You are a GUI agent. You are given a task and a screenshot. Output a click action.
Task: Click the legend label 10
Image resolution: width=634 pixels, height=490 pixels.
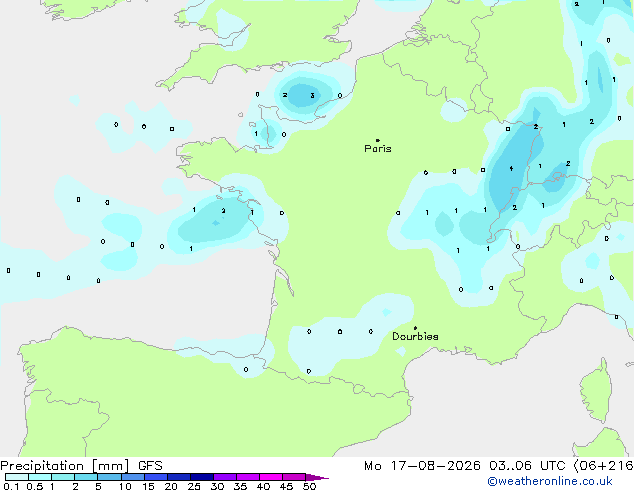point(125,486)
